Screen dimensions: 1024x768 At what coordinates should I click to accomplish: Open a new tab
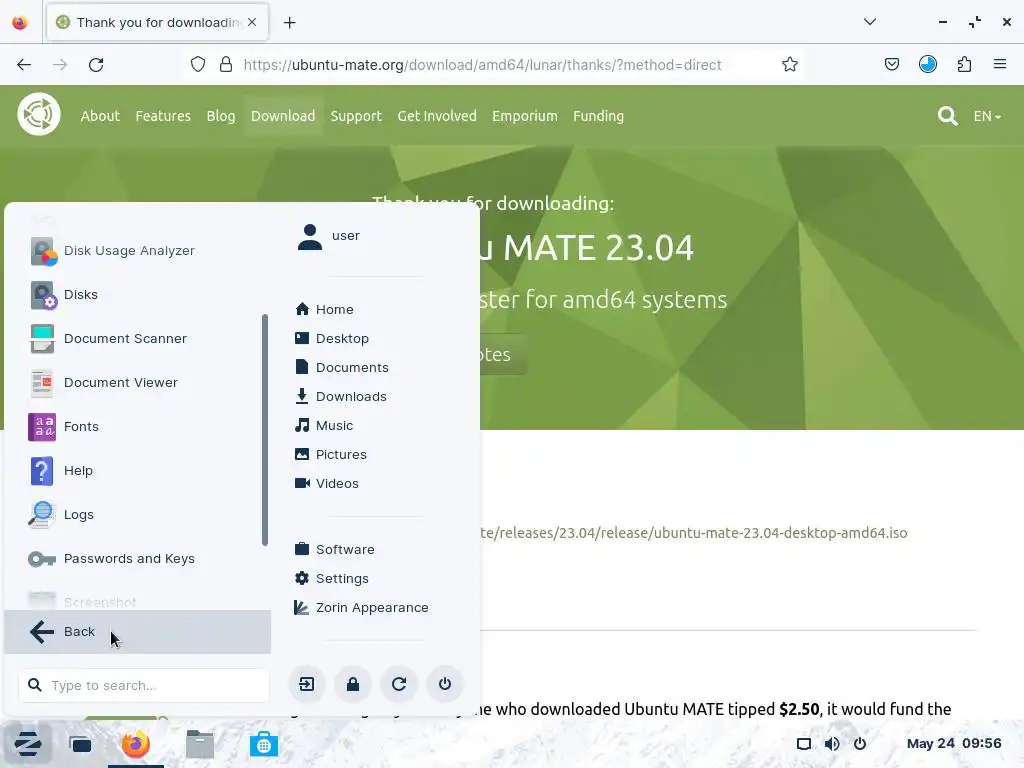point(289,23)
